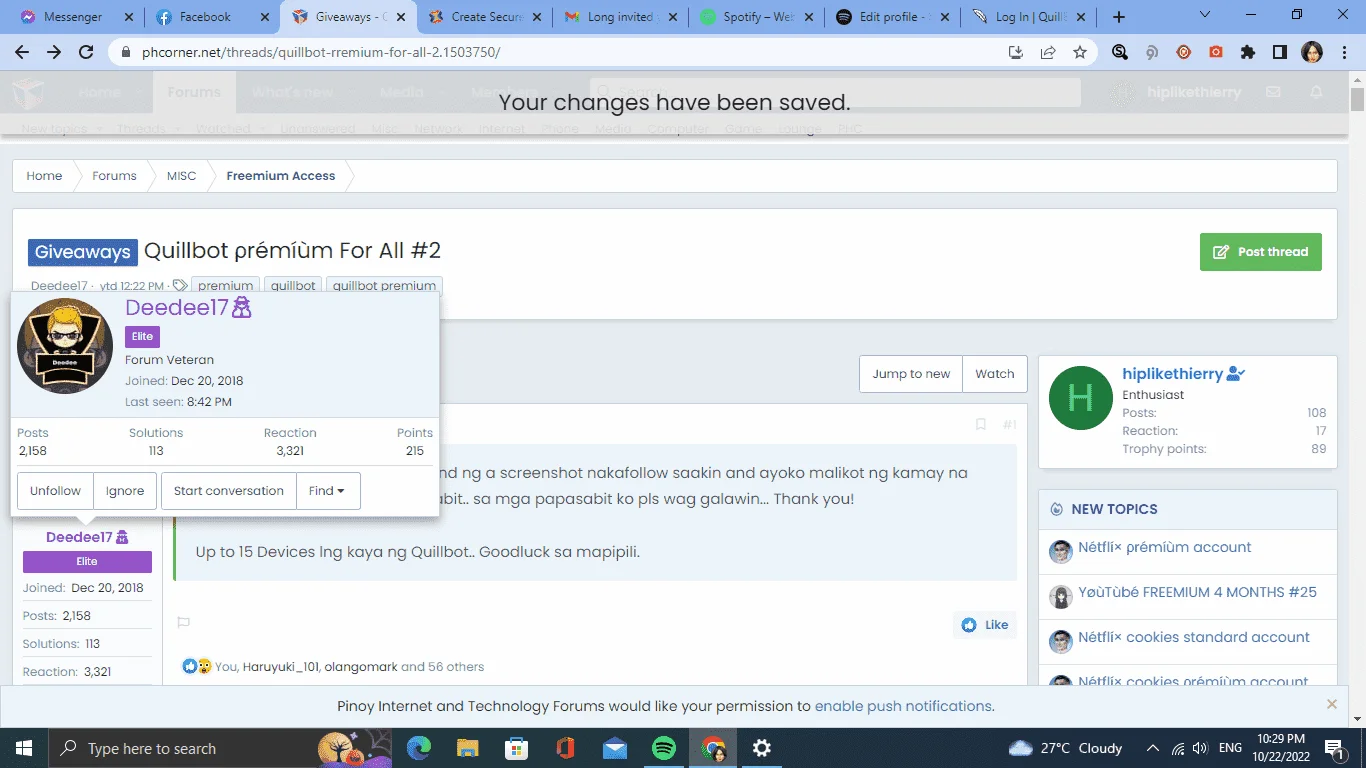Open the Home breadcrumb

click(44, 176)
